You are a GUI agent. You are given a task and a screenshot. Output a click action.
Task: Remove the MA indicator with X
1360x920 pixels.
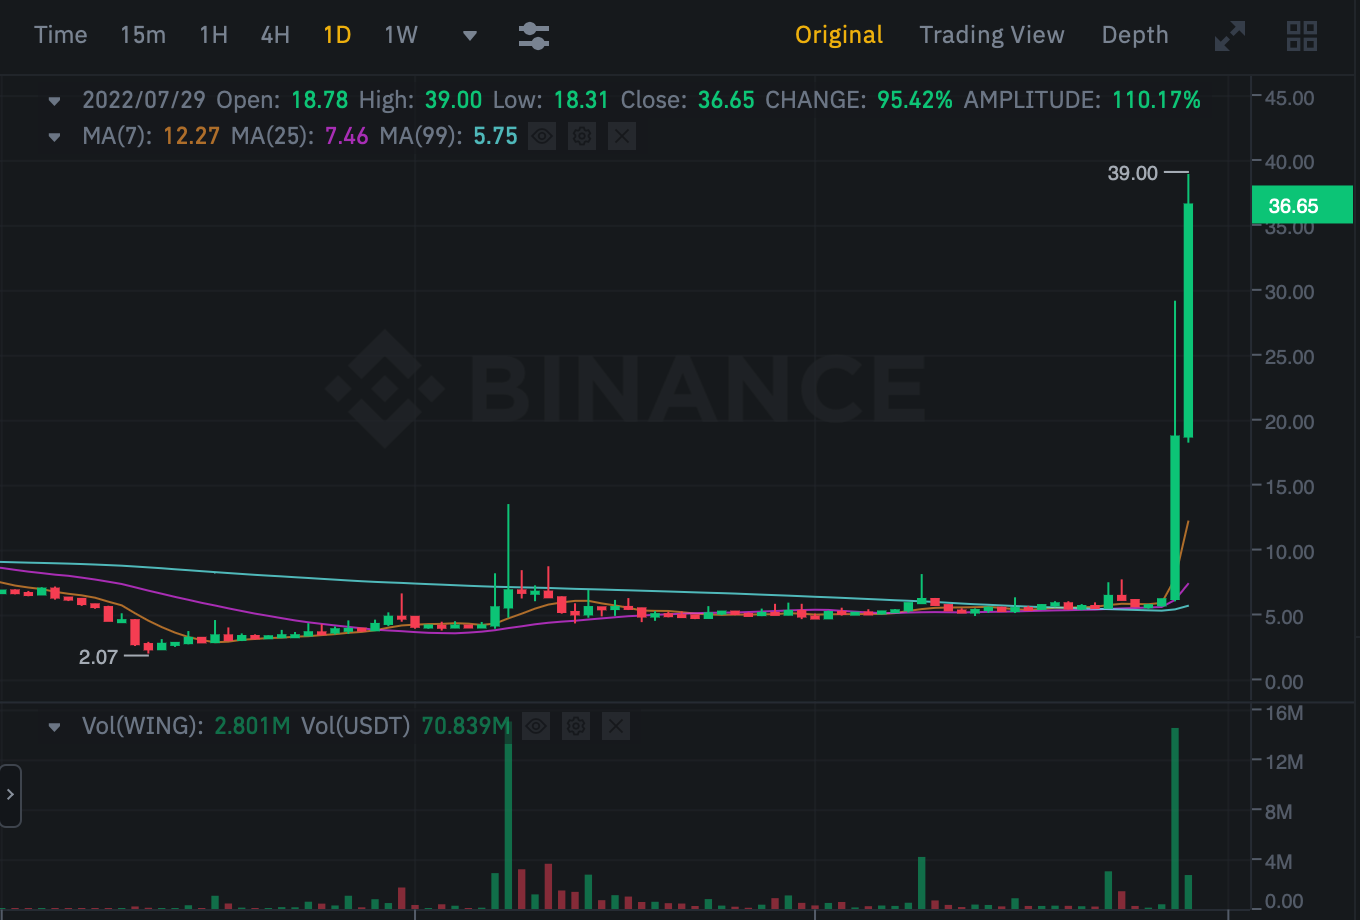tap(622, 136)
